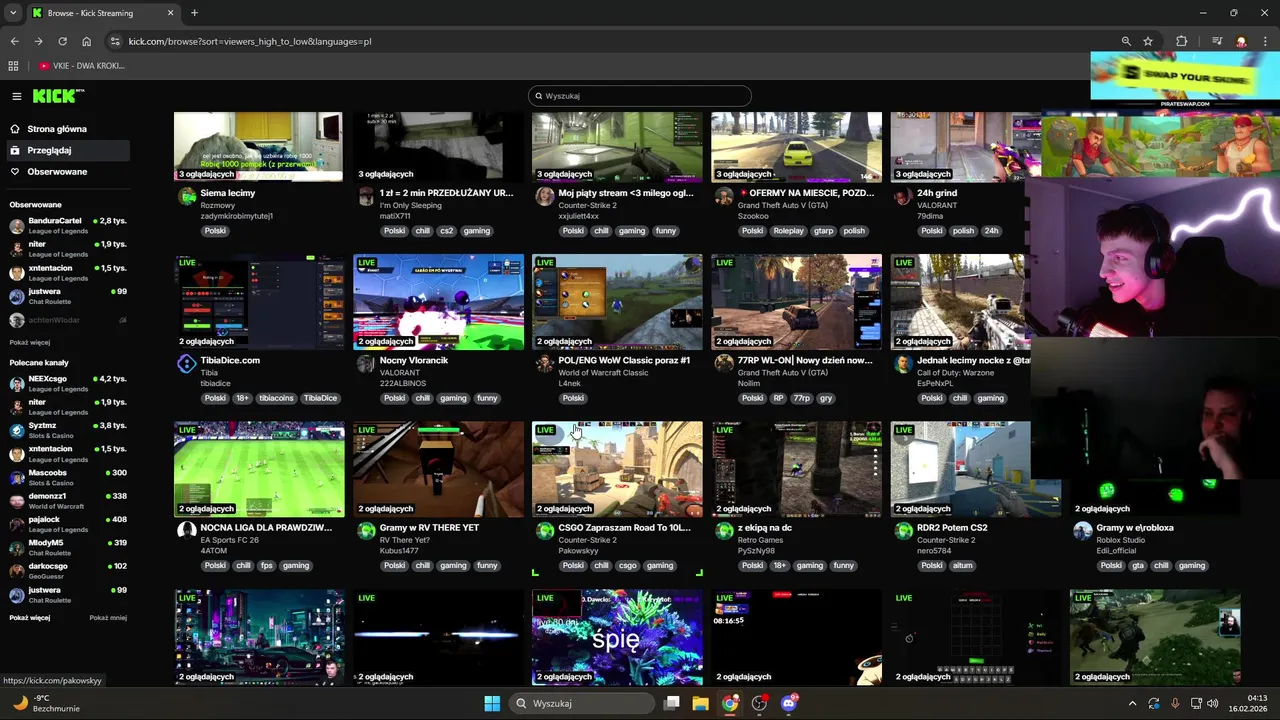Open Obserwowane in the sidebar
1280x720 pixels.
(x=57, y=172)
